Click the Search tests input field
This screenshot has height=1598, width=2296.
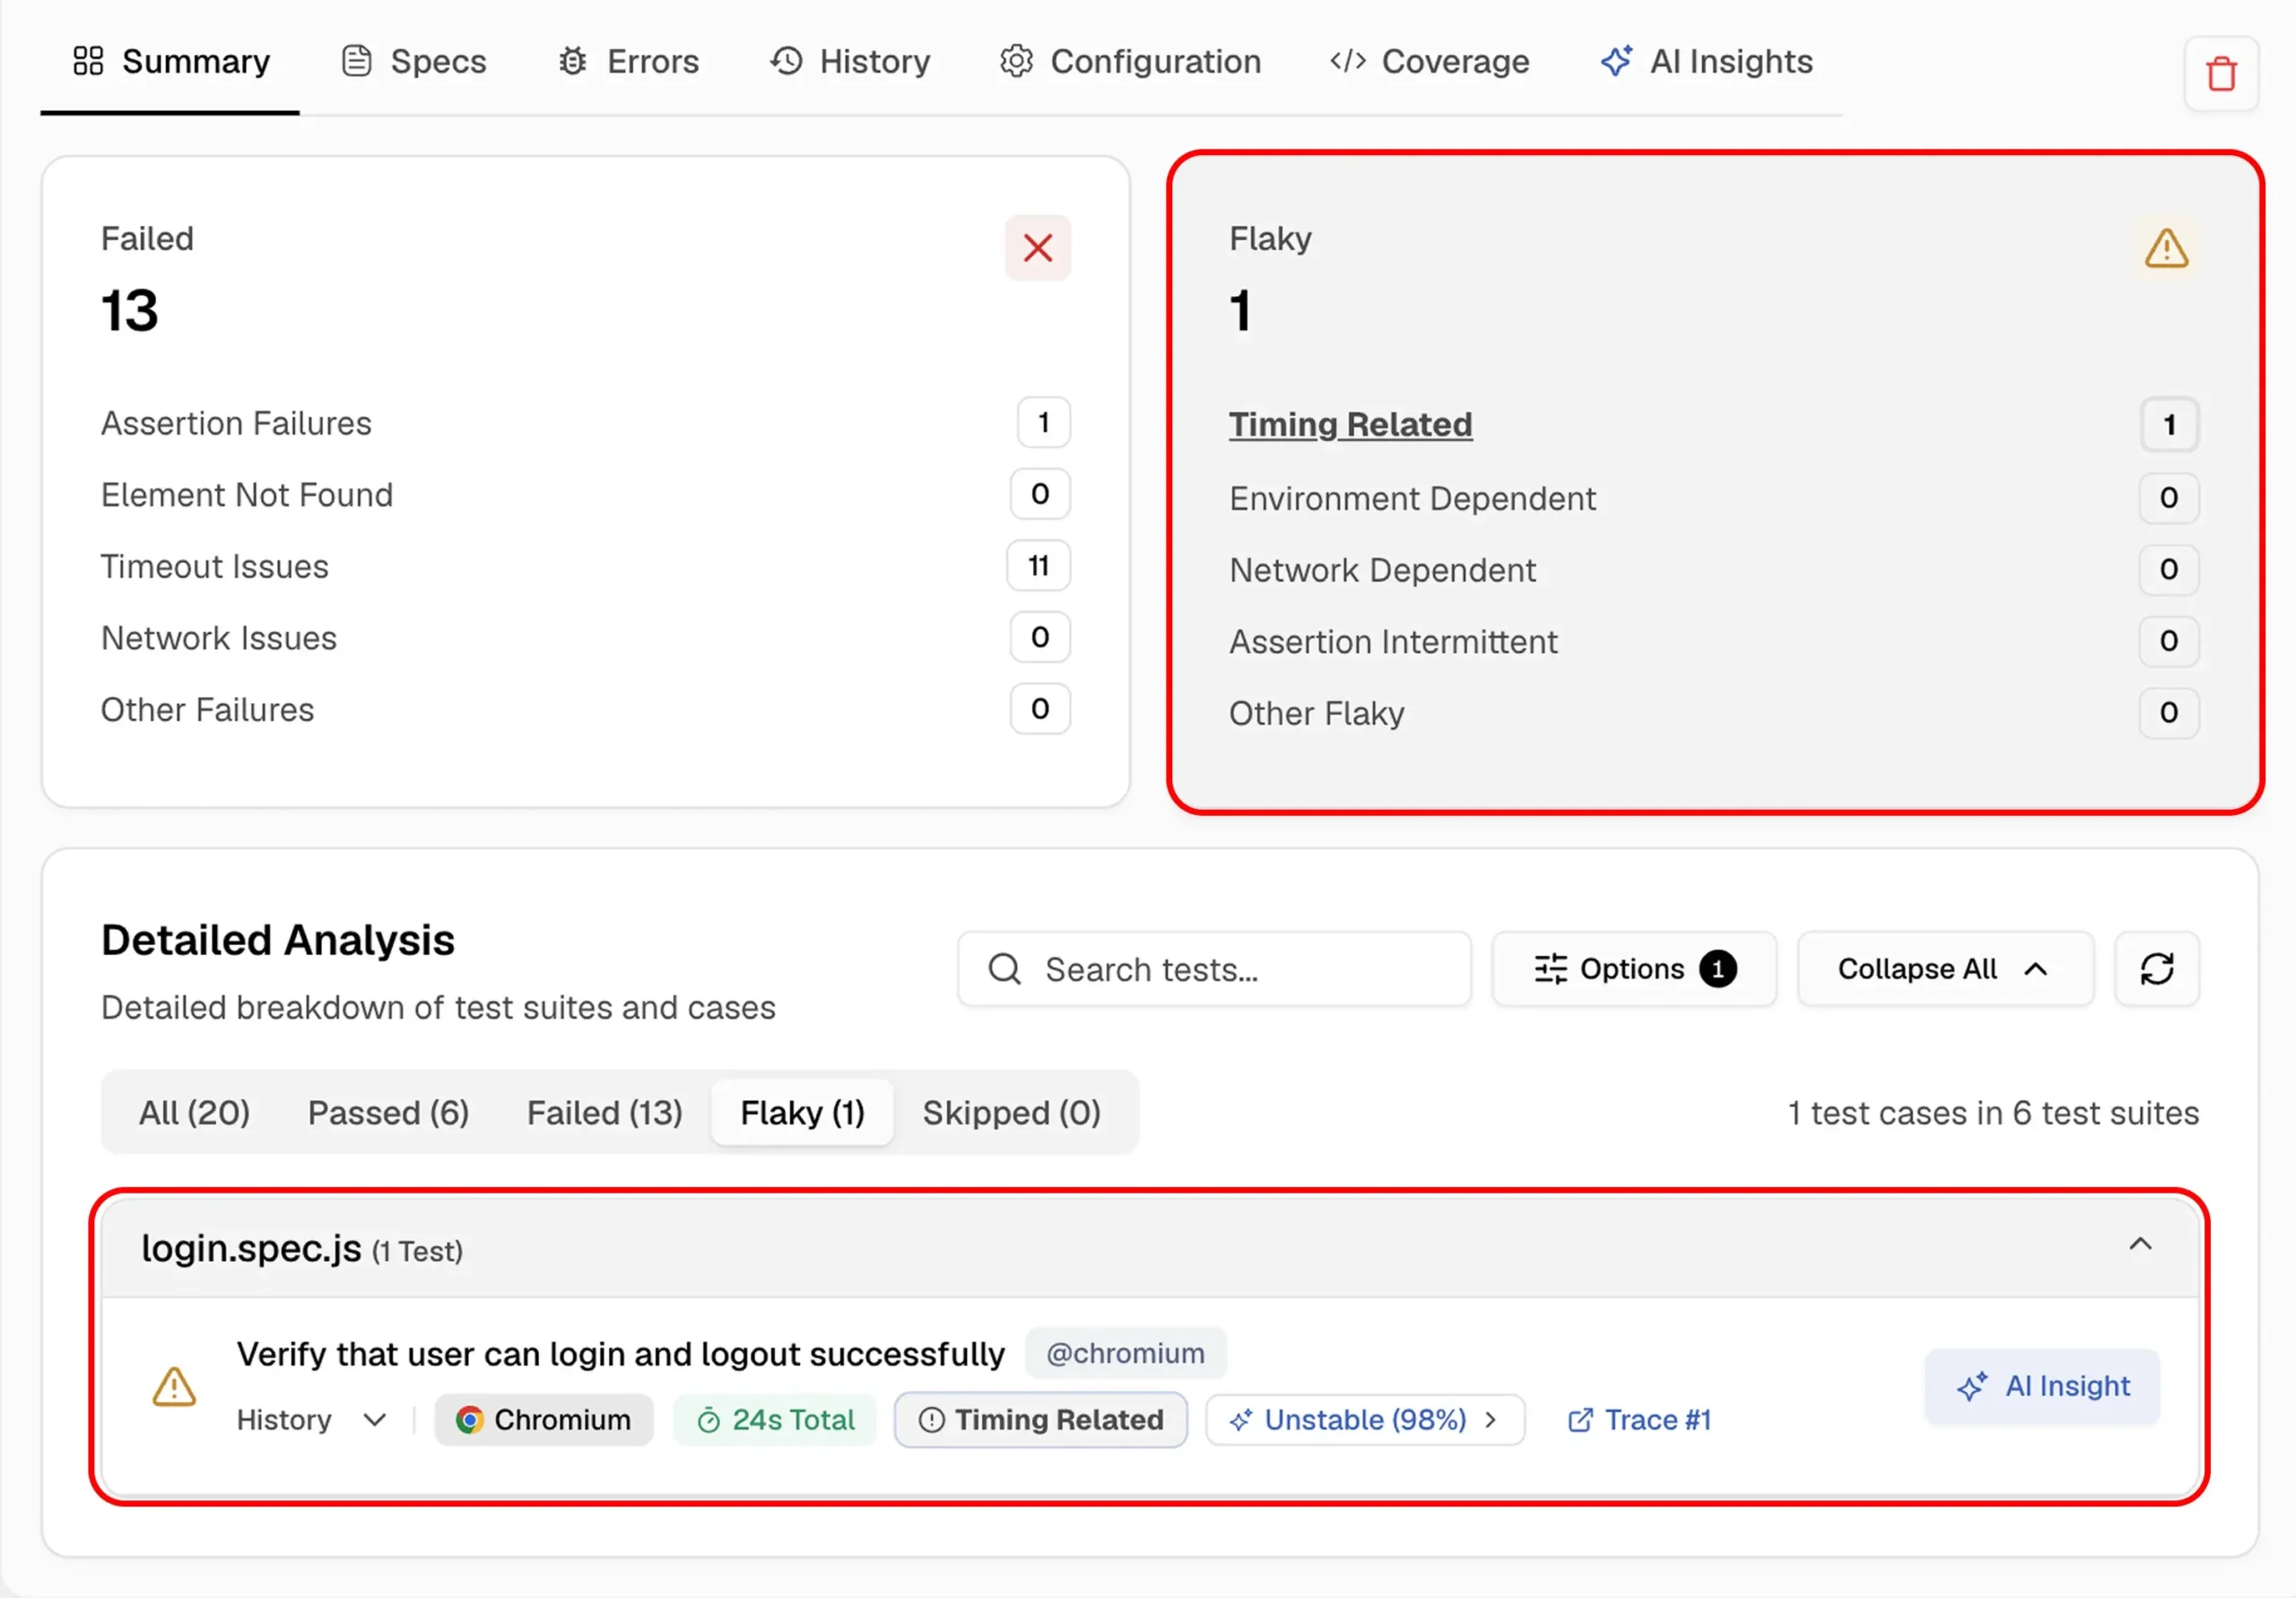point(1214,968)
